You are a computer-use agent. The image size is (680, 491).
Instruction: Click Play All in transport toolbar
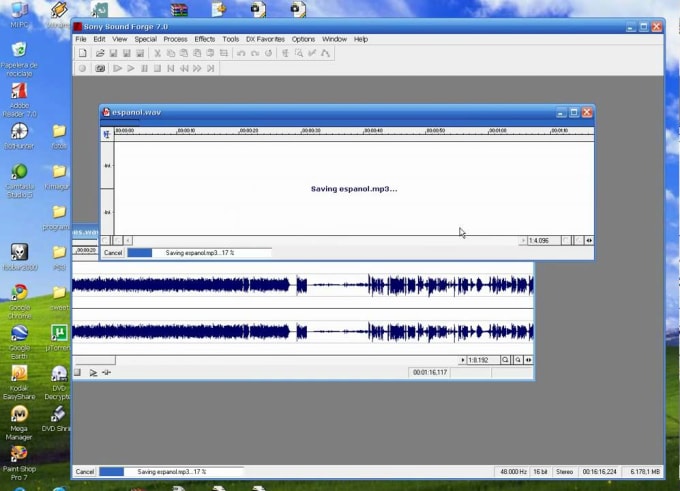click(x=117, y=69)
